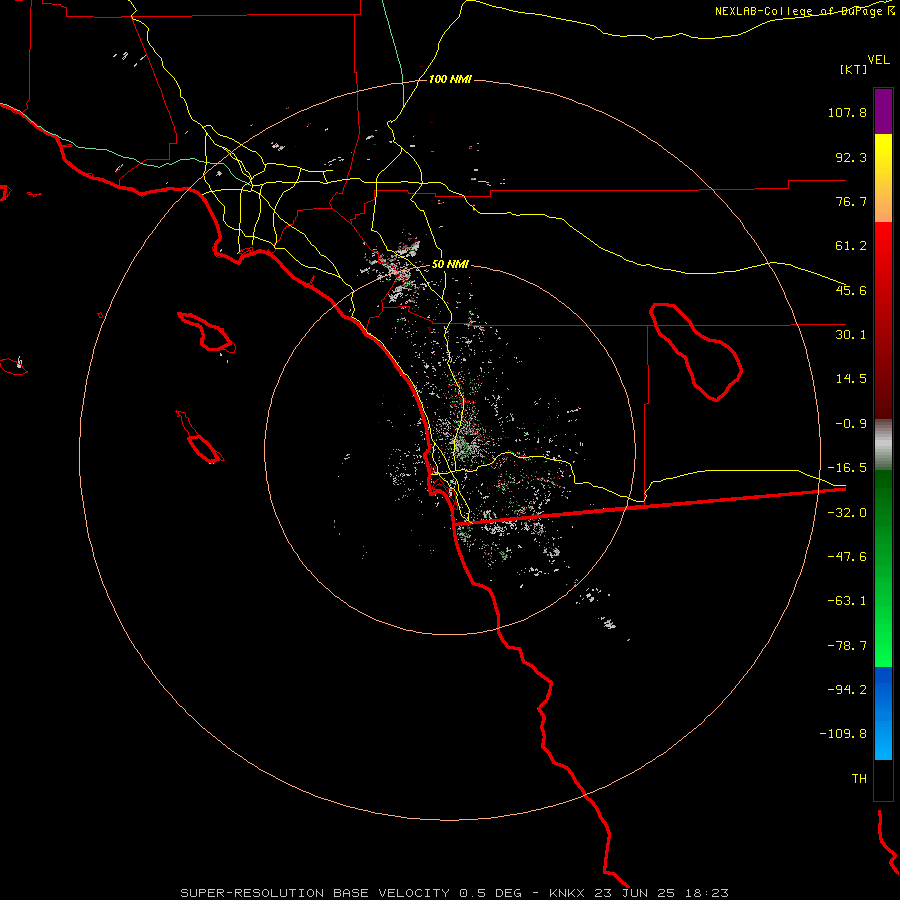Click the -47.6 legend value

[847, 557]
